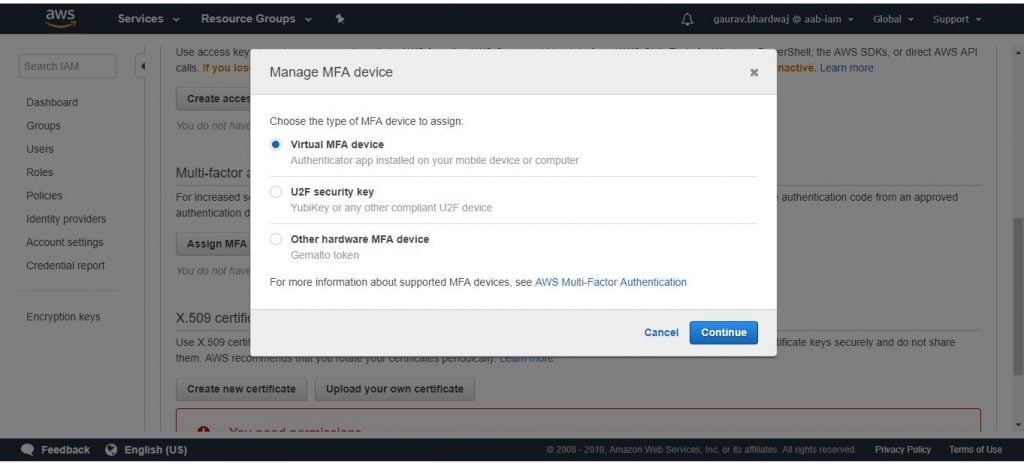Screen dimensions: 1024x464
Task: Open the Support dropdown menu
Action: pyautogui.click(x=957, y=19)
